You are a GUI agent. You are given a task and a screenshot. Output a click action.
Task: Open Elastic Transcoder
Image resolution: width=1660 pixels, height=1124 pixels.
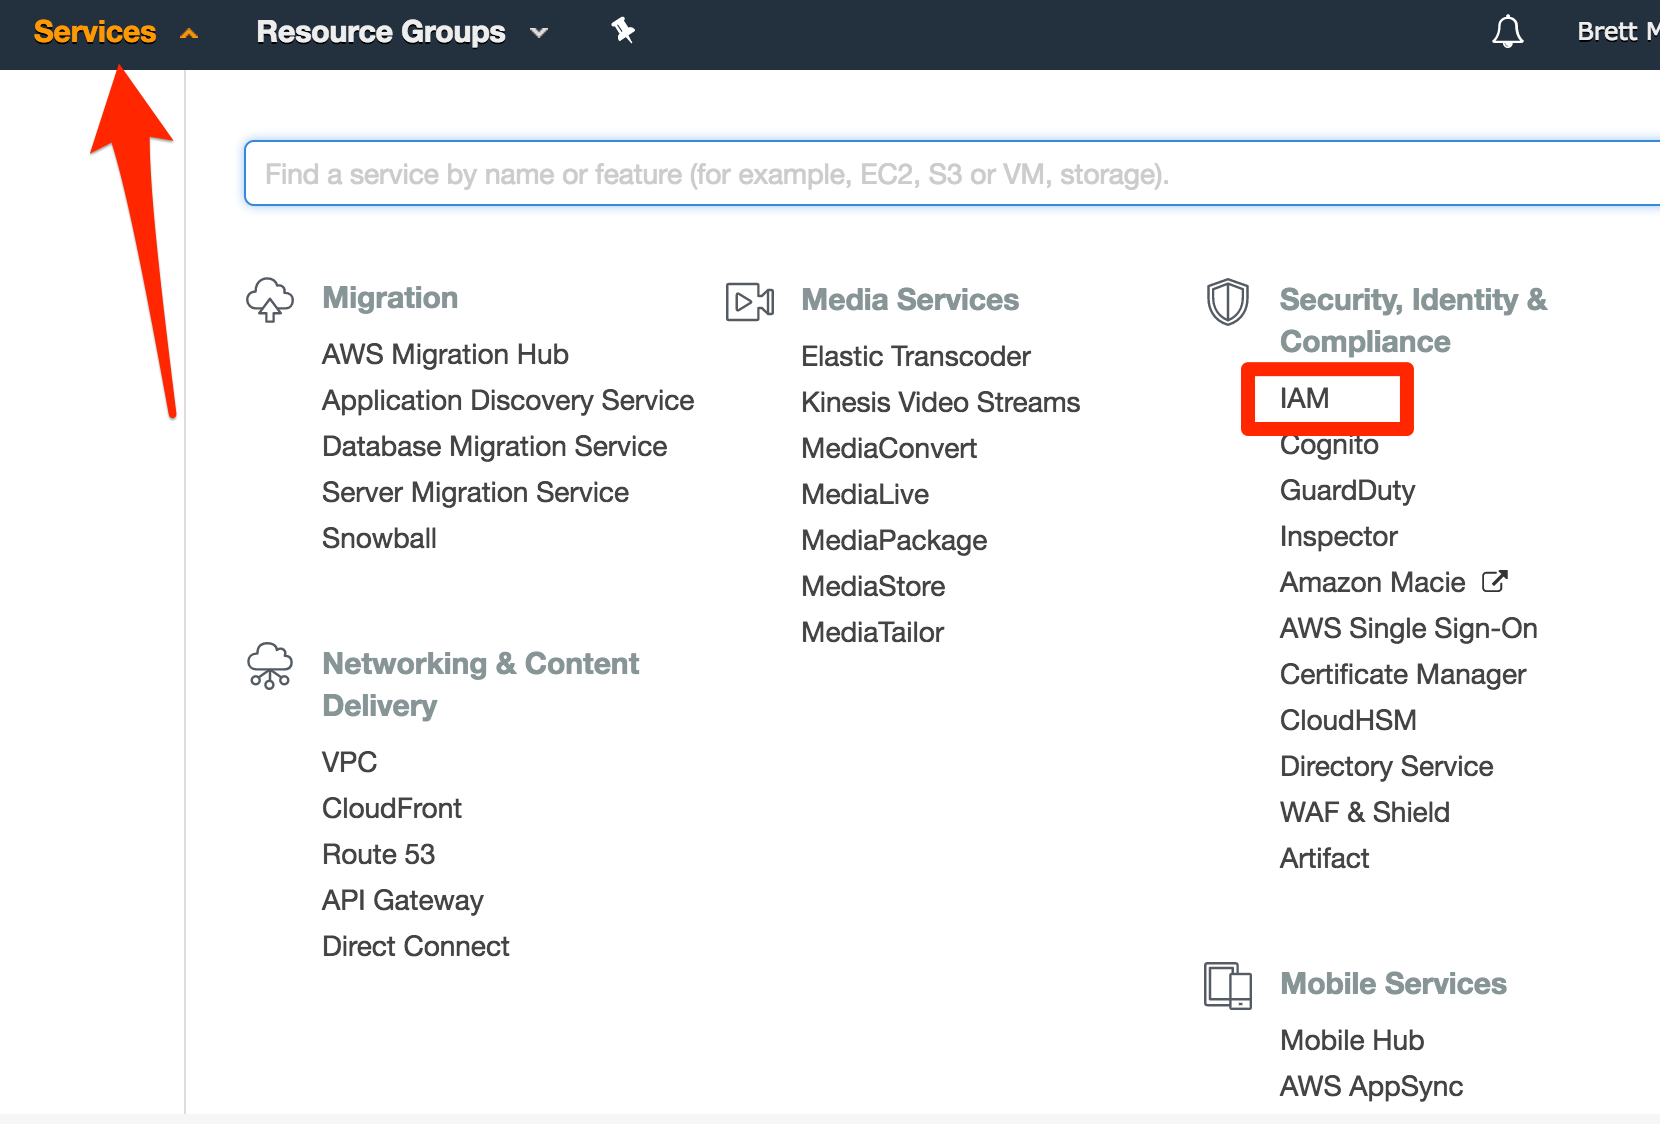pos(915,356)
